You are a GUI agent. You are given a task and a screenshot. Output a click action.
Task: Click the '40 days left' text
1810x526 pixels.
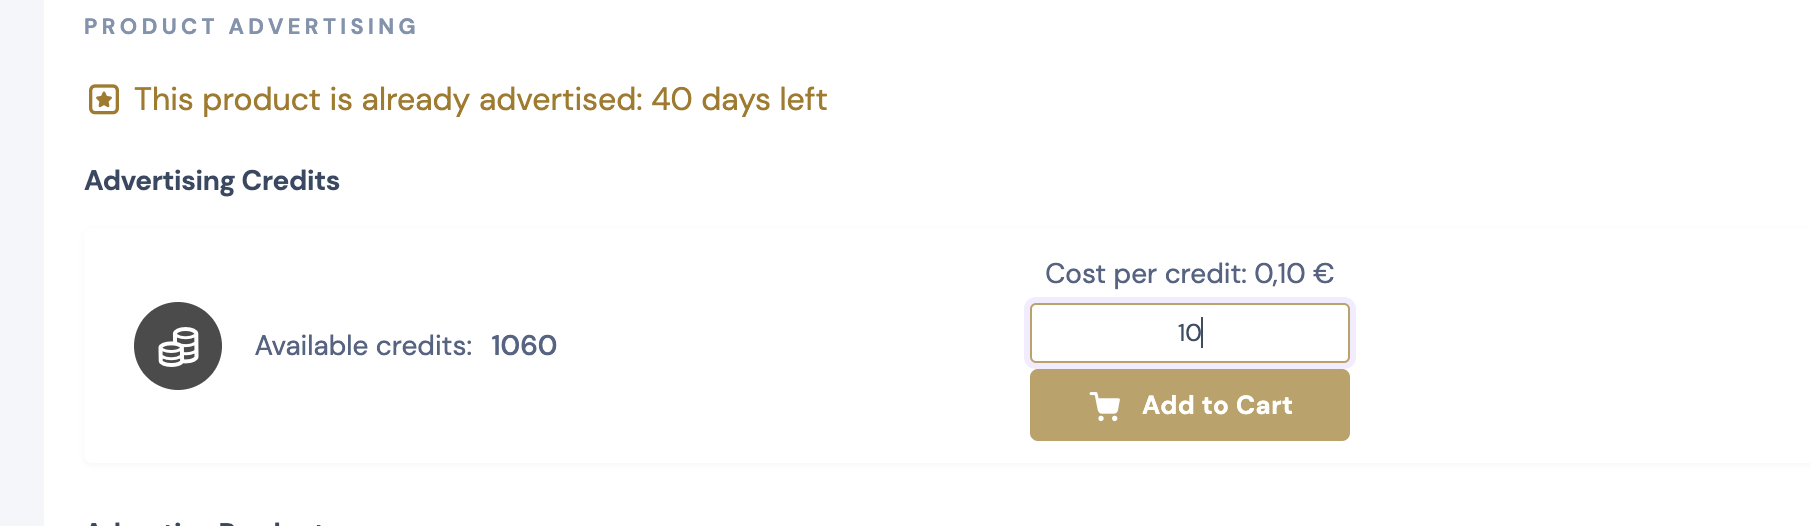click(x=739, y=100)
